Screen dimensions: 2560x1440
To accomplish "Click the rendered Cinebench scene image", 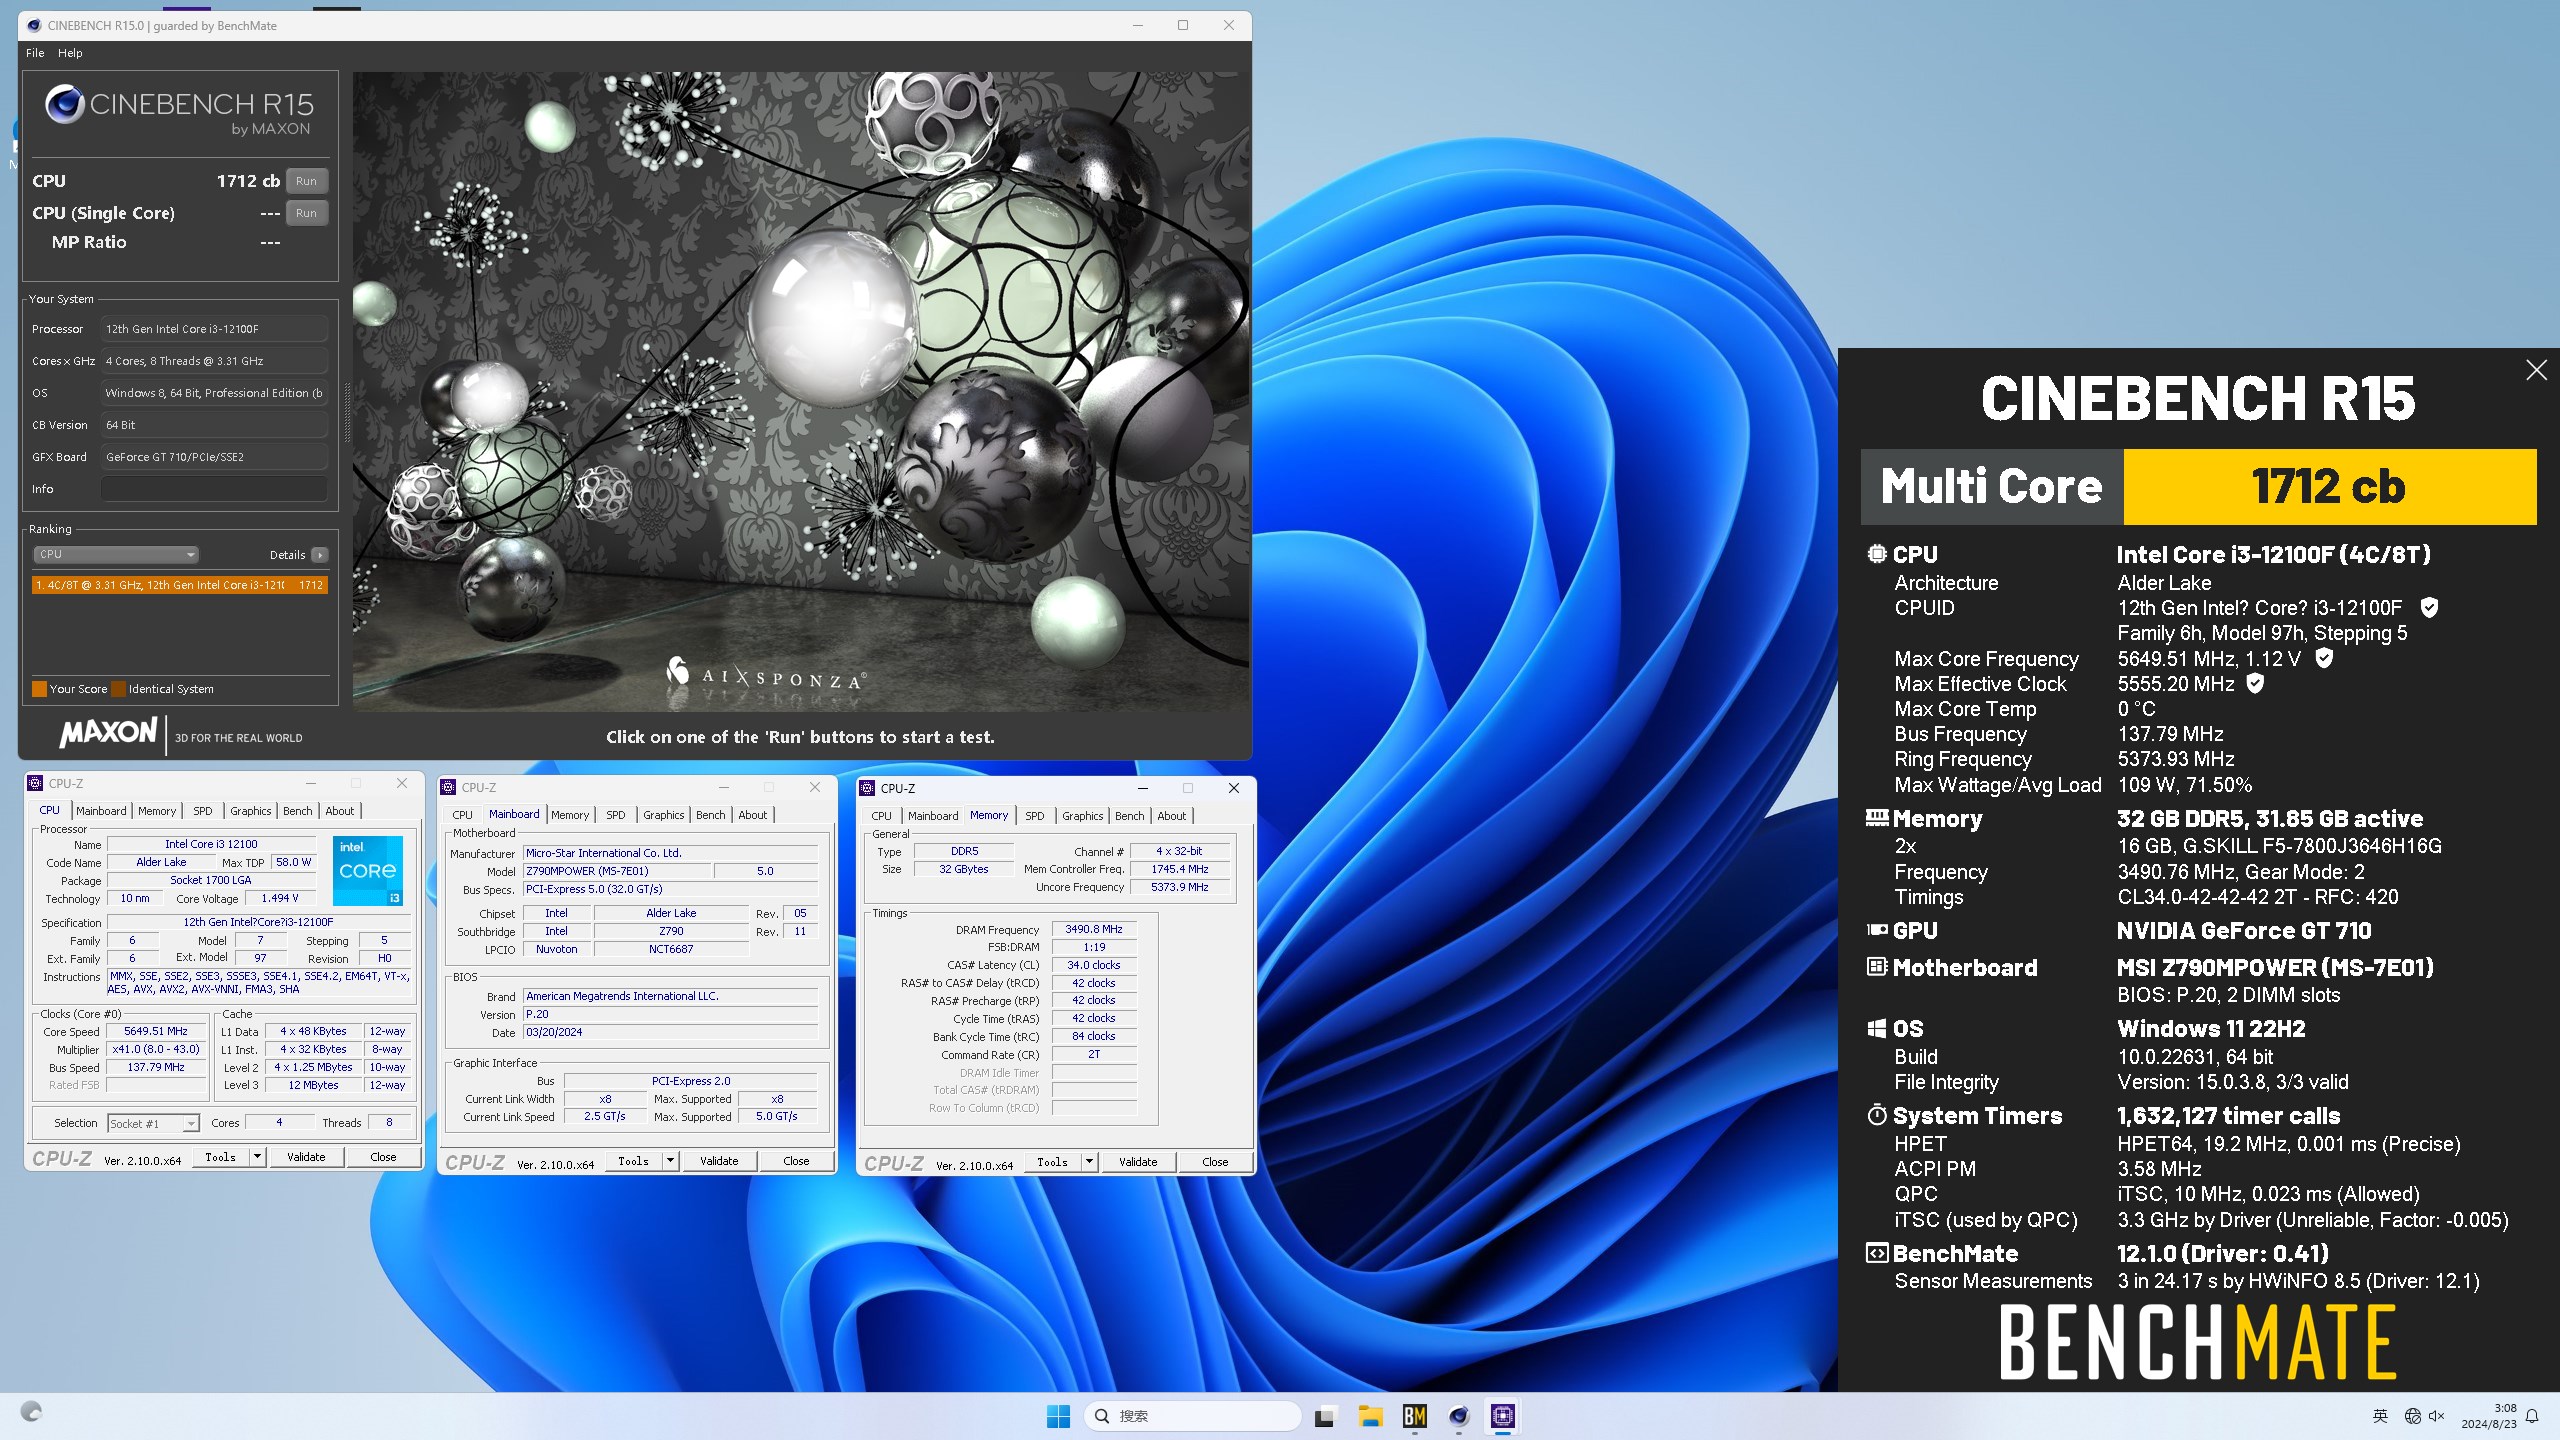I will pyautogui.click(x=801, y=392).
